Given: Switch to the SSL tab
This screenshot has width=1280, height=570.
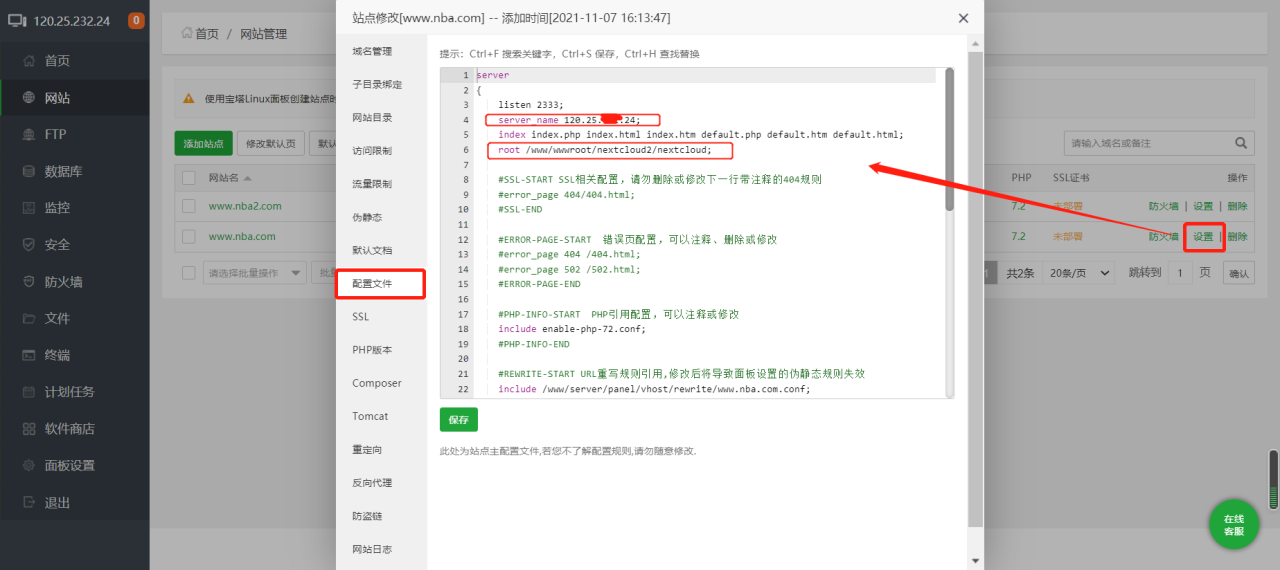Looking at the screenshot, I should tap(360, 316).
